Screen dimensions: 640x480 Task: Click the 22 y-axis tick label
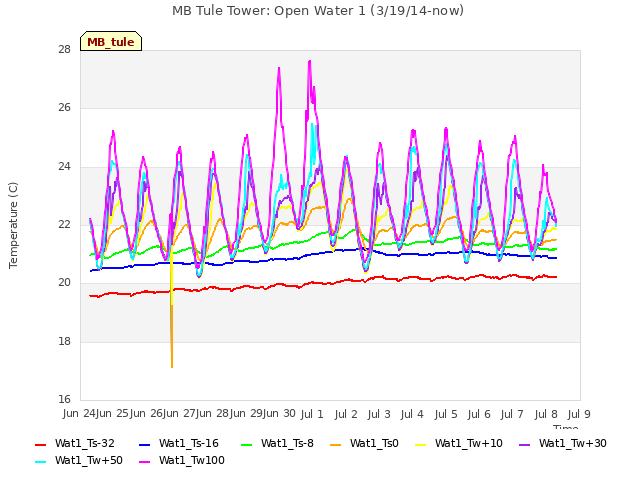[64, 224]
